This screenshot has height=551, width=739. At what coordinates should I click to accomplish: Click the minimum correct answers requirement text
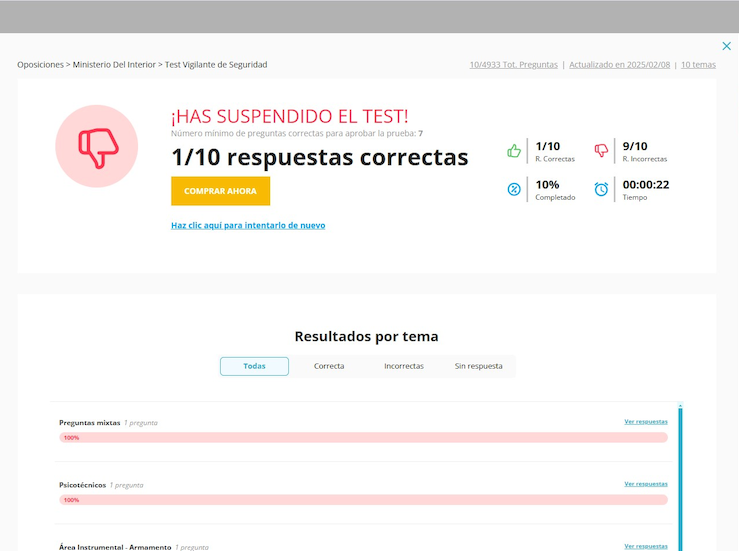coord(297,133)
